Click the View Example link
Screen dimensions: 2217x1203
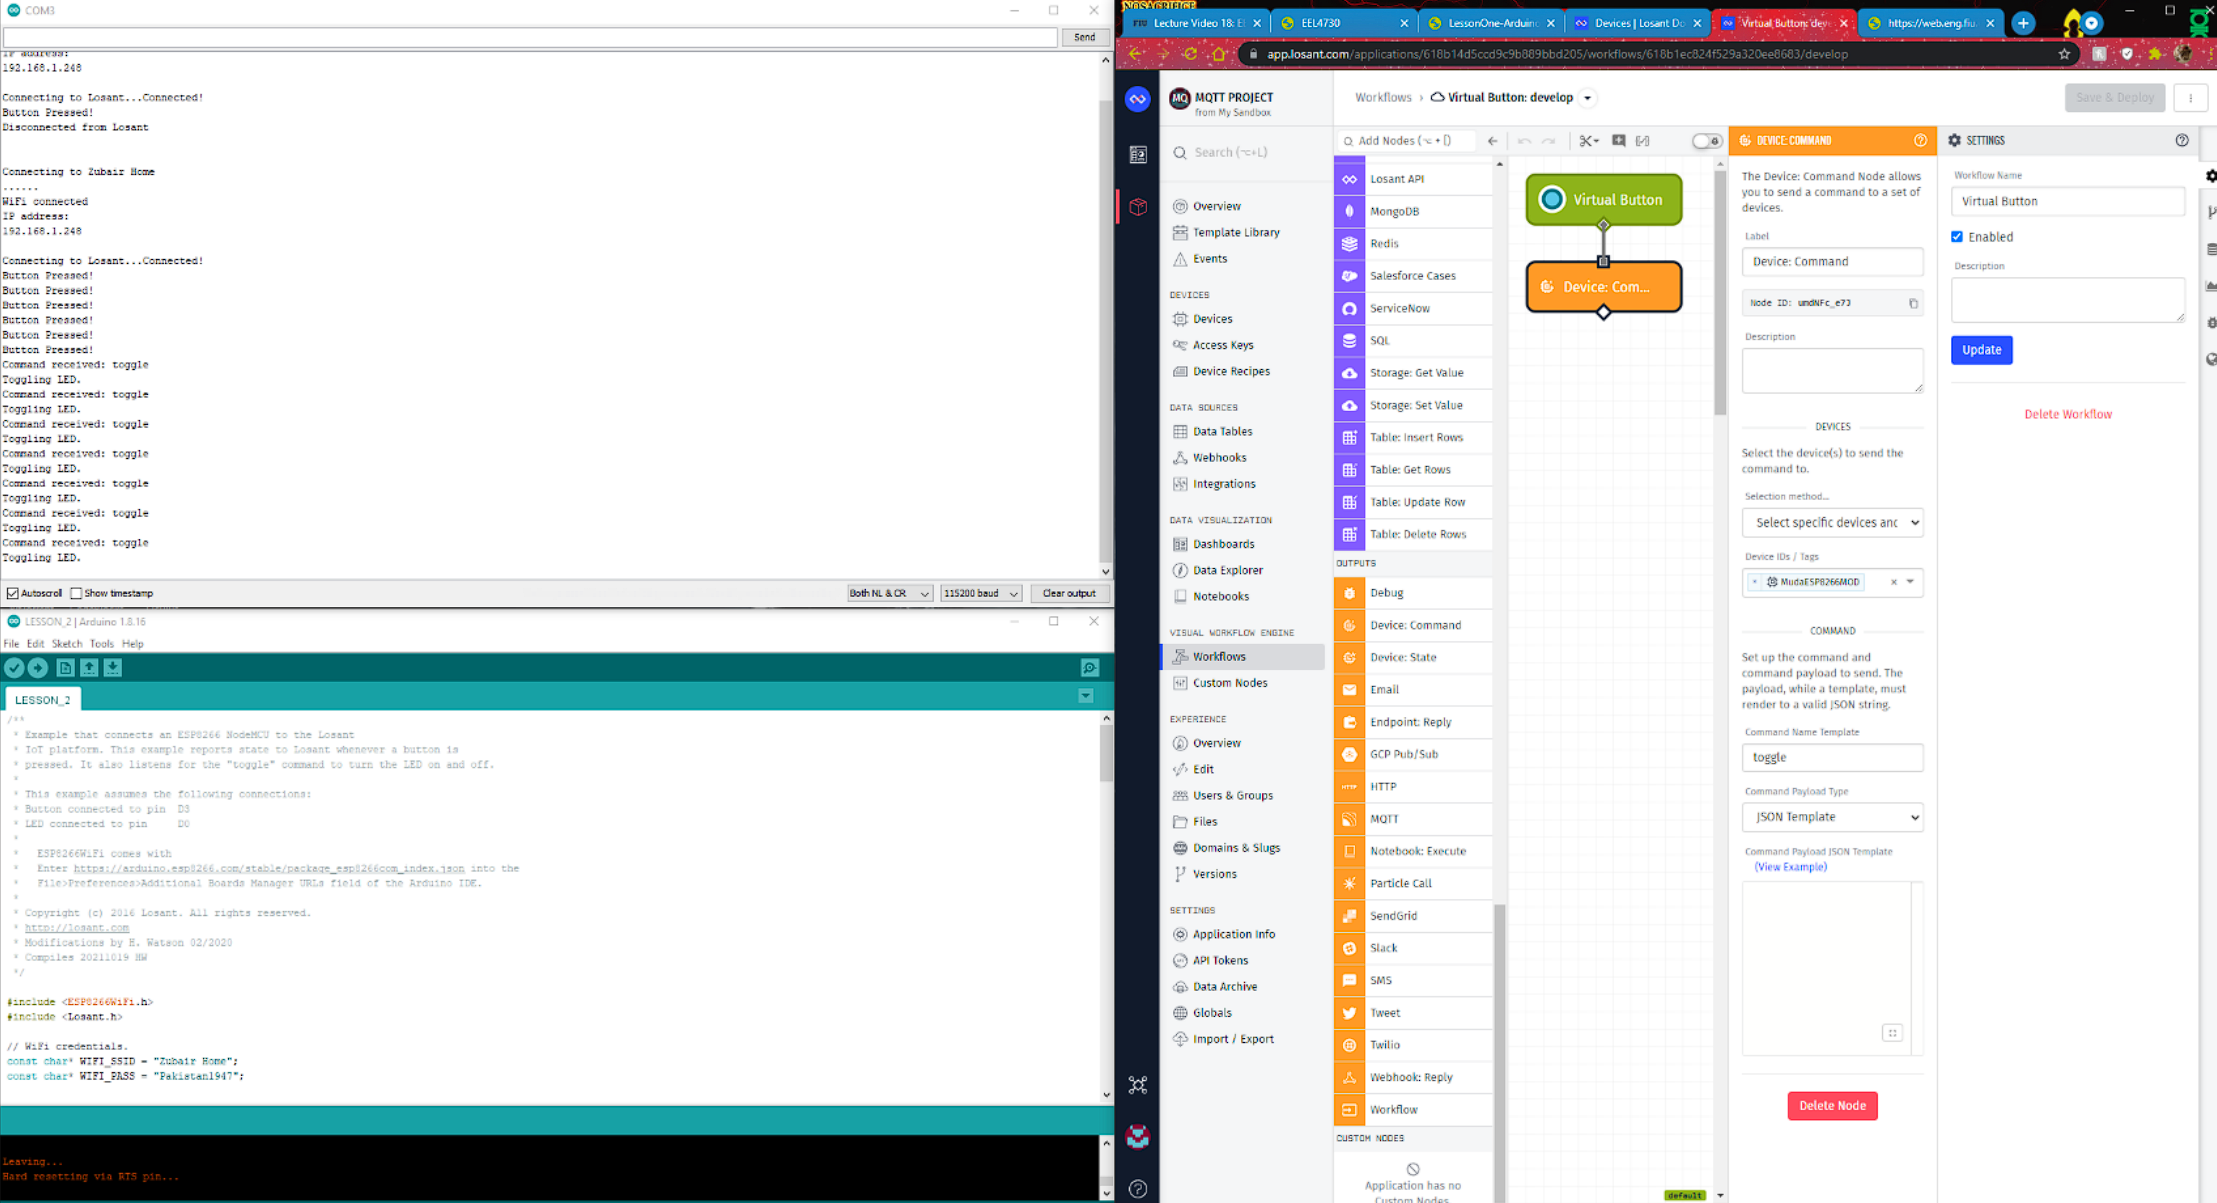tap(1790, 867)
